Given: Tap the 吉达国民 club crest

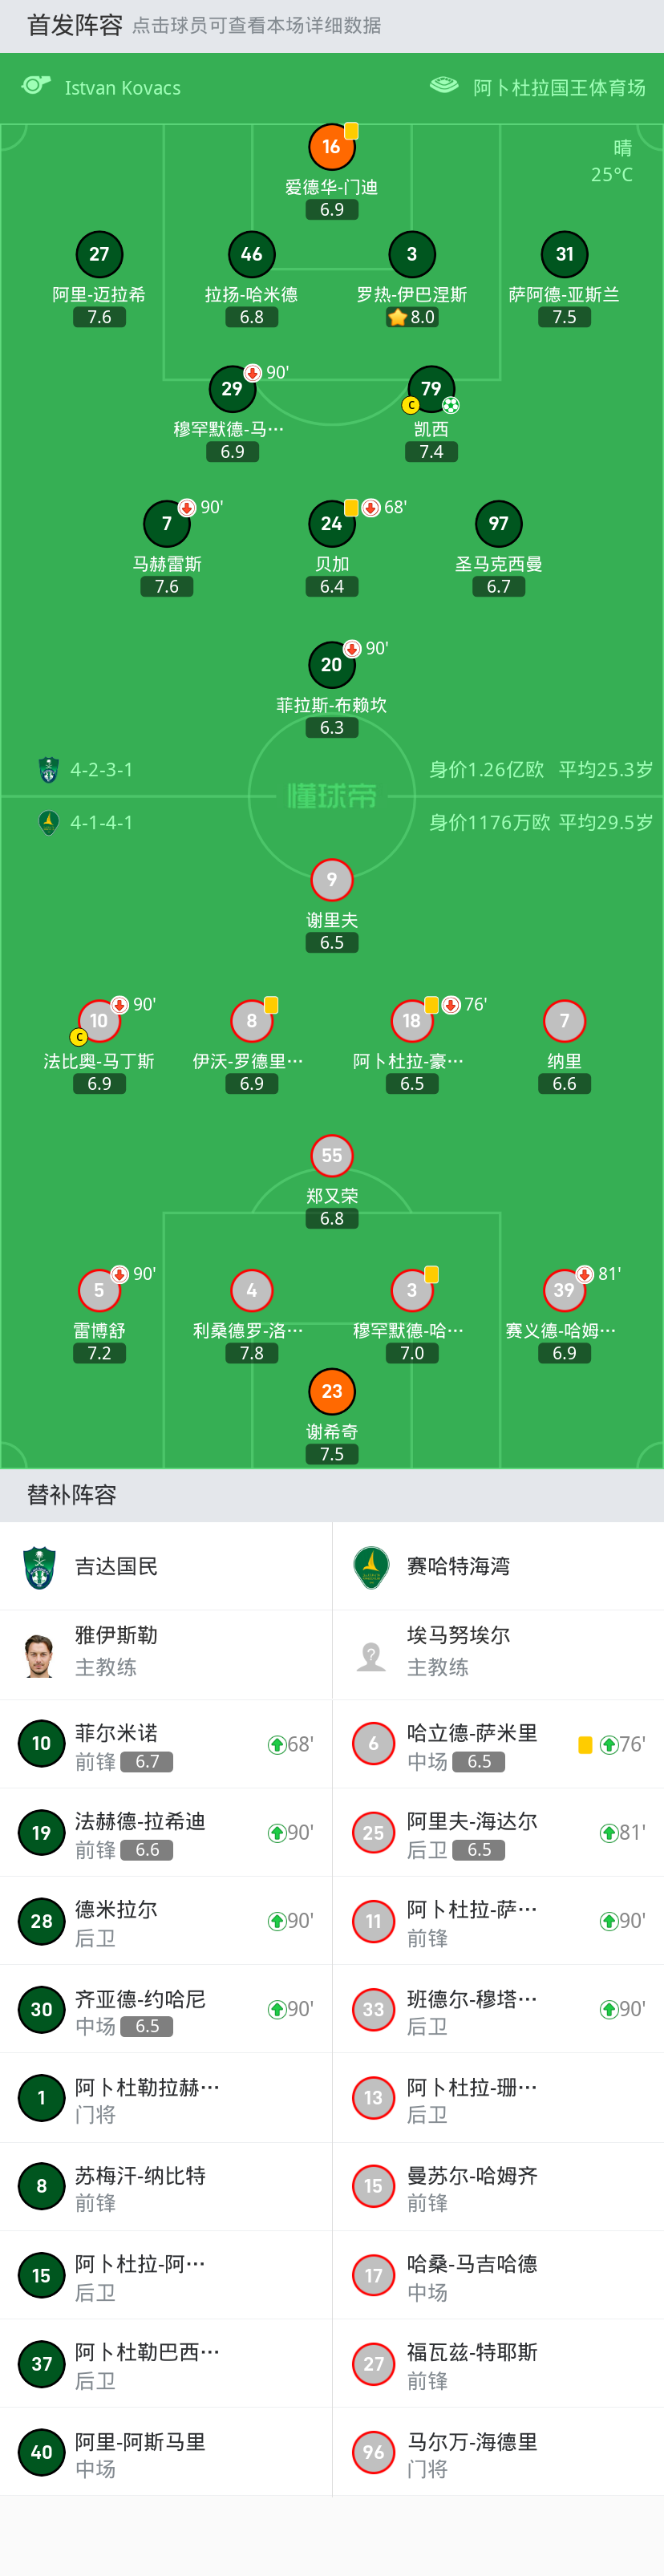Looking at the screenshot, I should [x=40, y=1567].
